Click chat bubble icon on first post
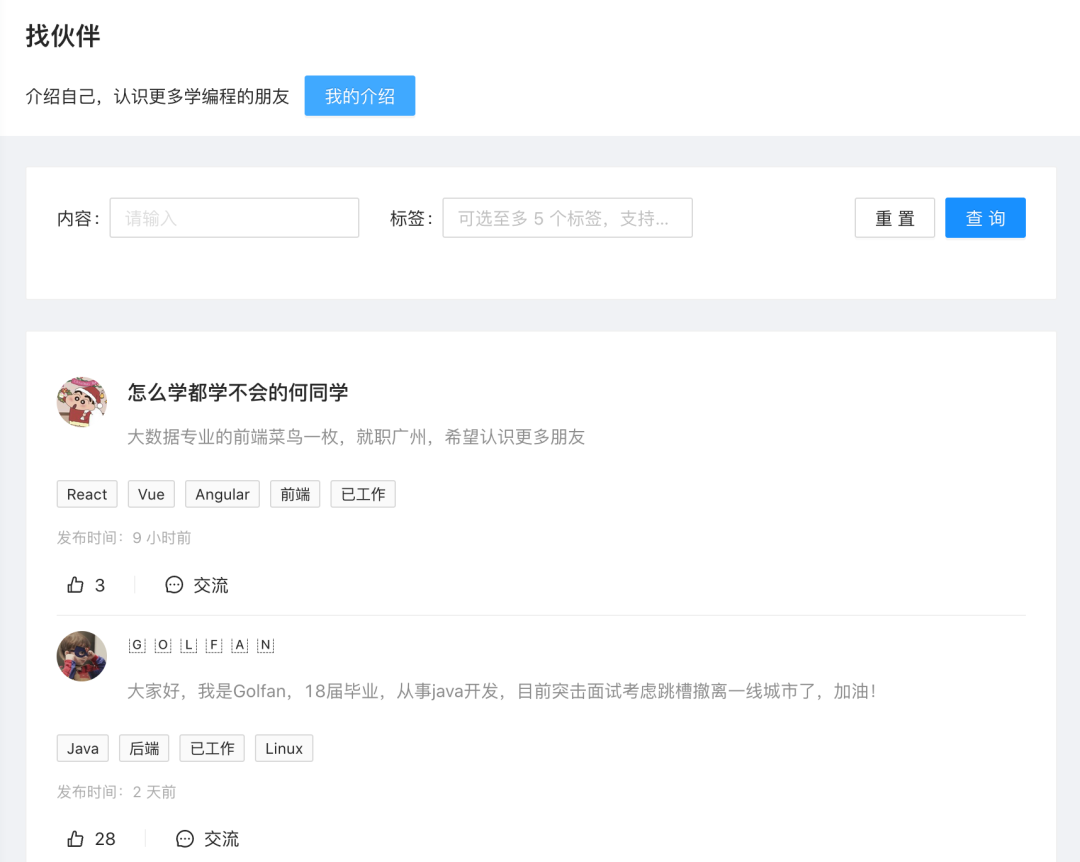 point(174,585)
